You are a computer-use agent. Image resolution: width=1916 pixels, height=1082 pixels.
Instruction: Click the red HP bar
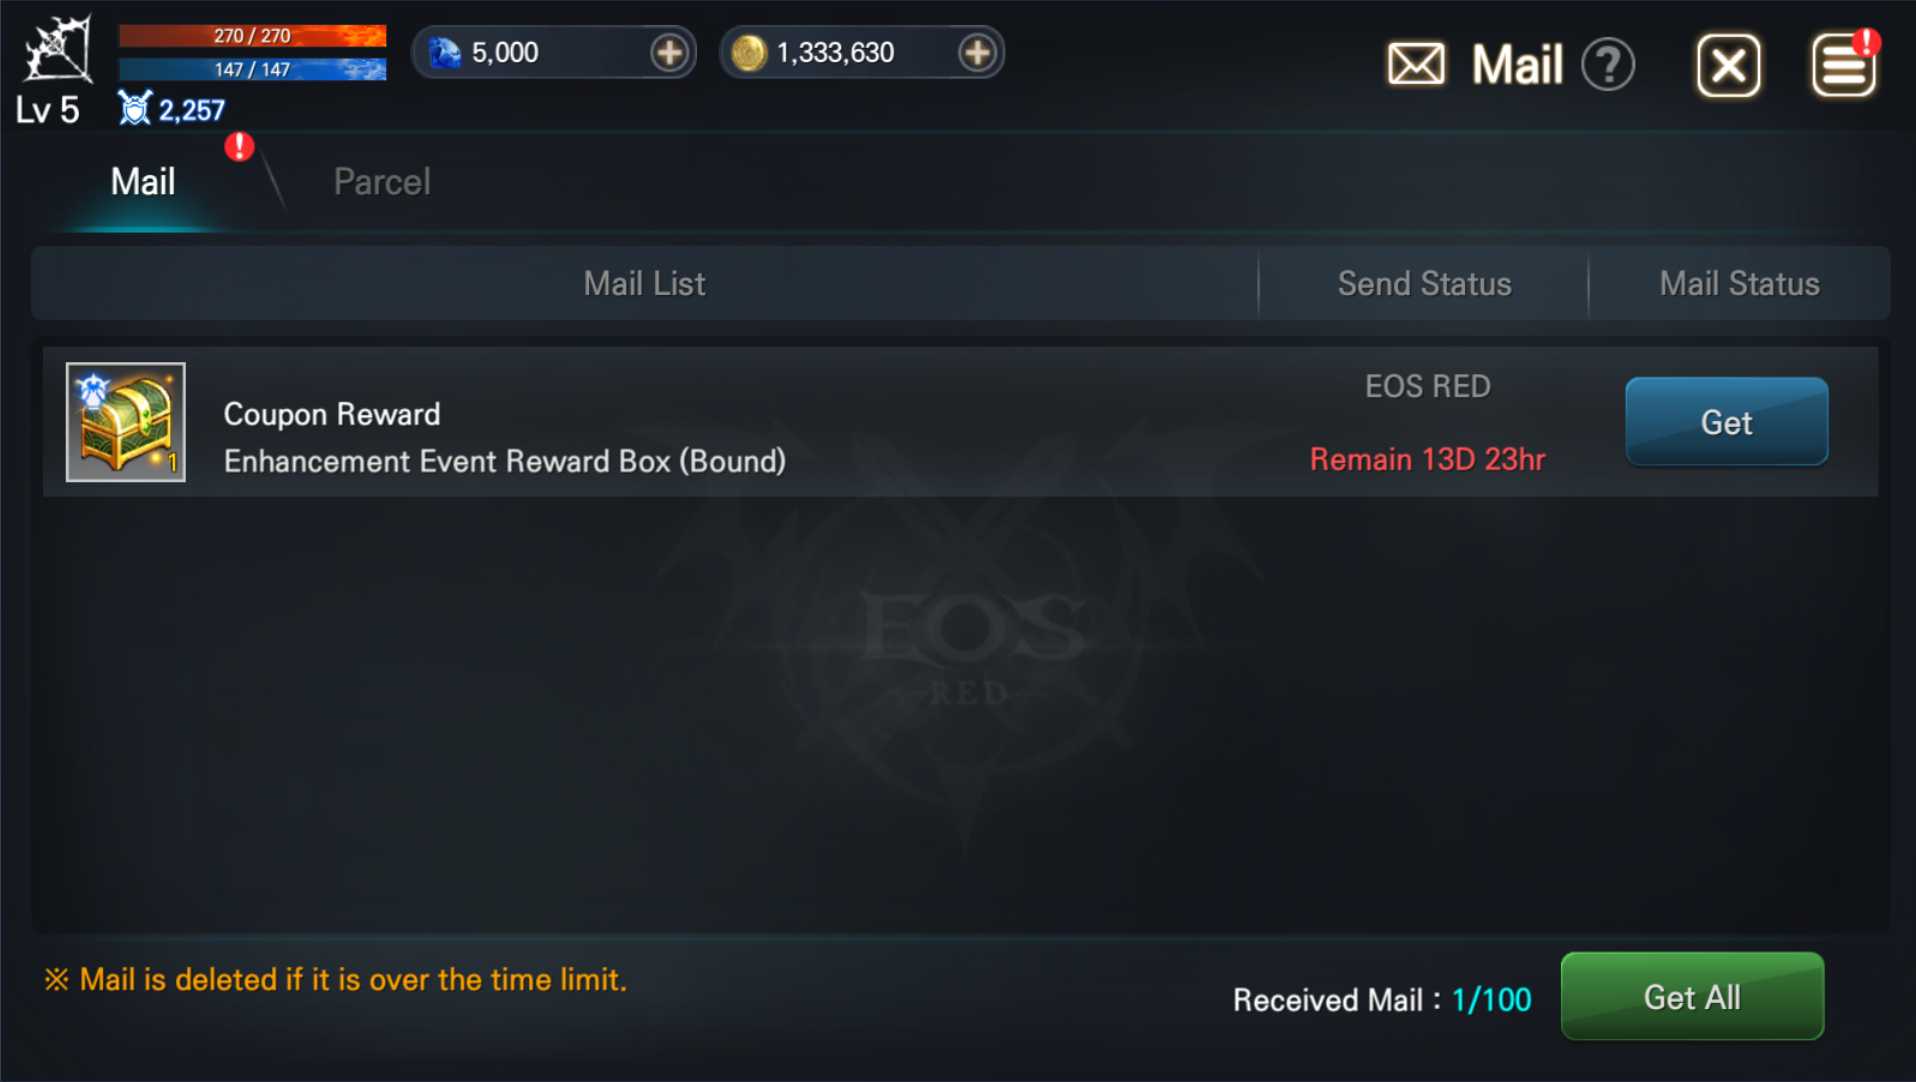252,36
